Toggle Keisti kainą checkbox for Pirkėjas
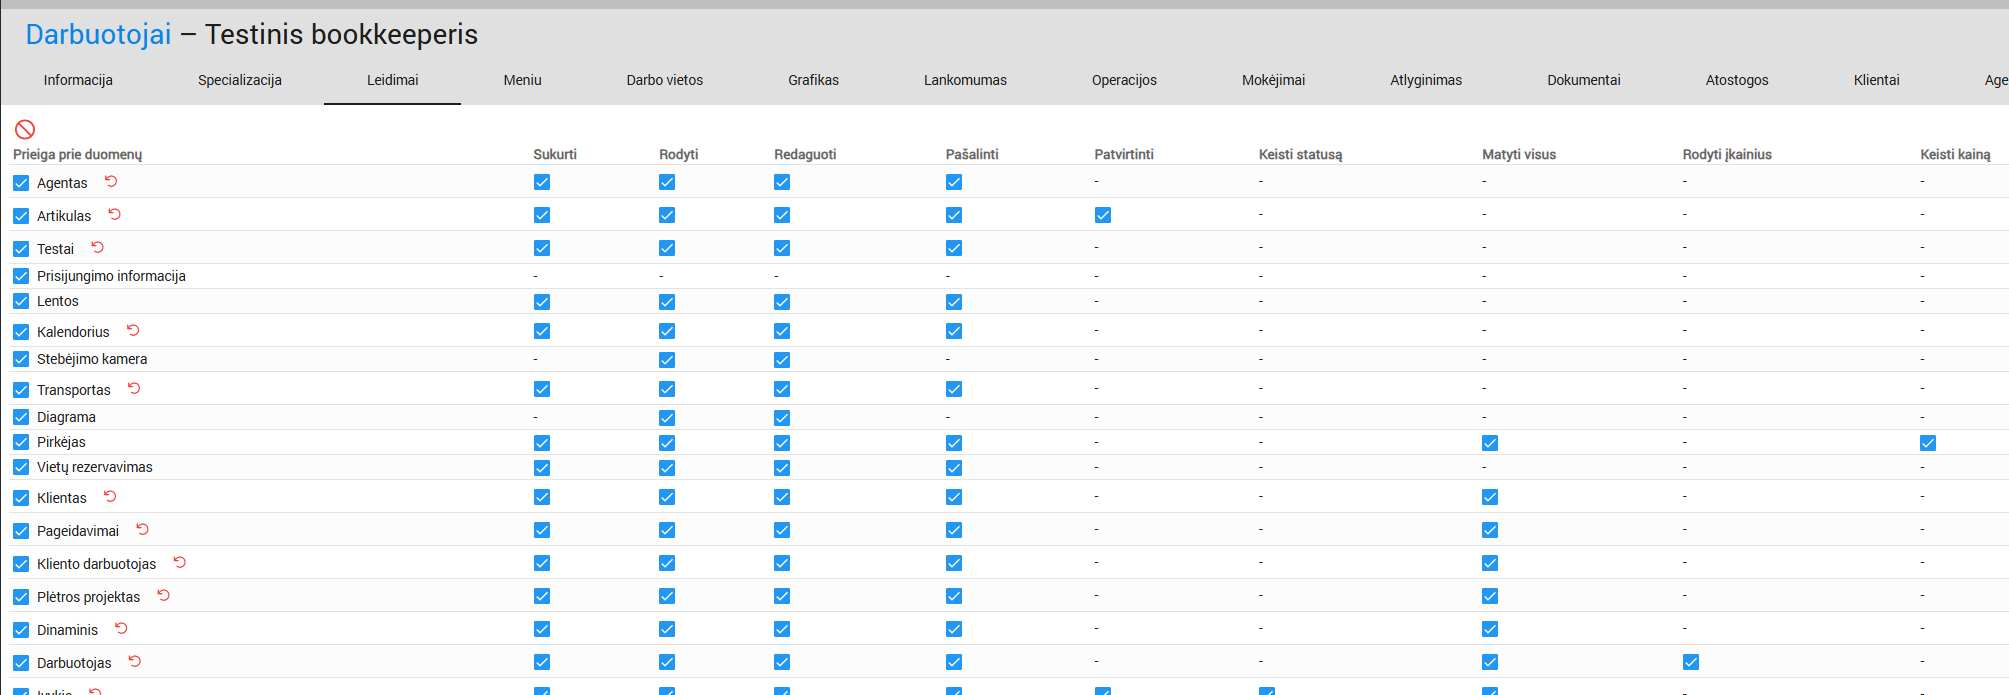2009x695 pixels. (1927, 443)
